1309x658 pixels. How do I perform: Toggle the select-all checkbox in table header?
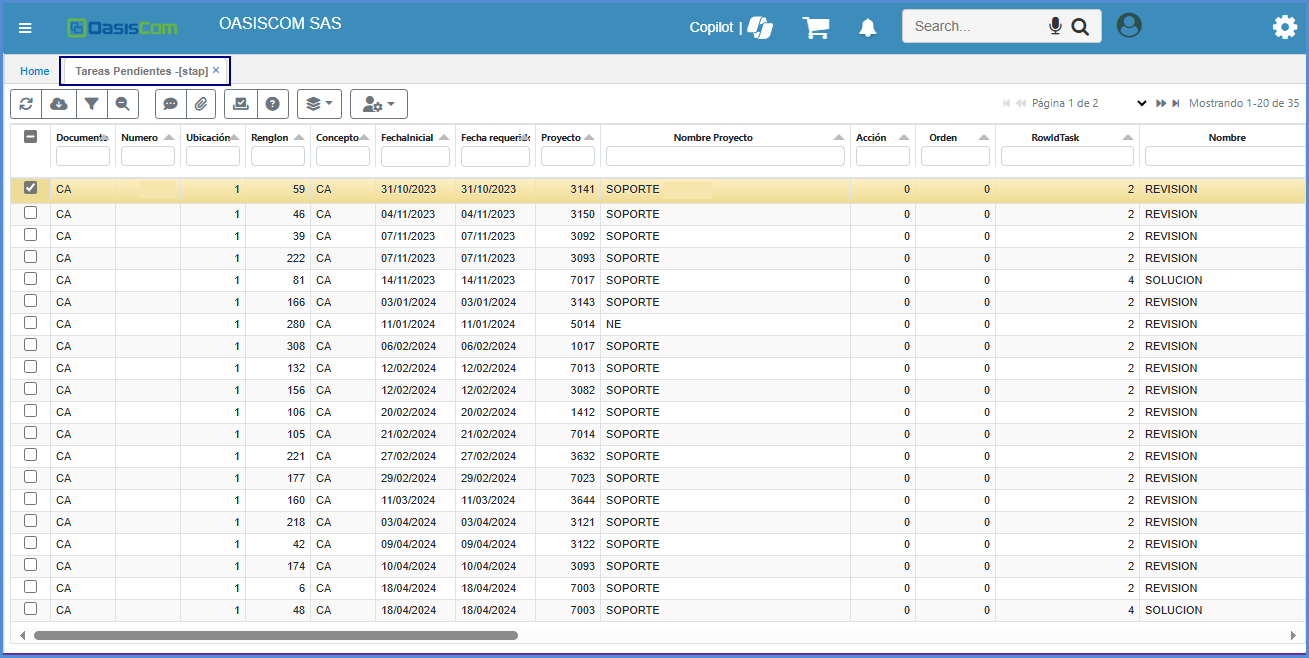point(30,137)
